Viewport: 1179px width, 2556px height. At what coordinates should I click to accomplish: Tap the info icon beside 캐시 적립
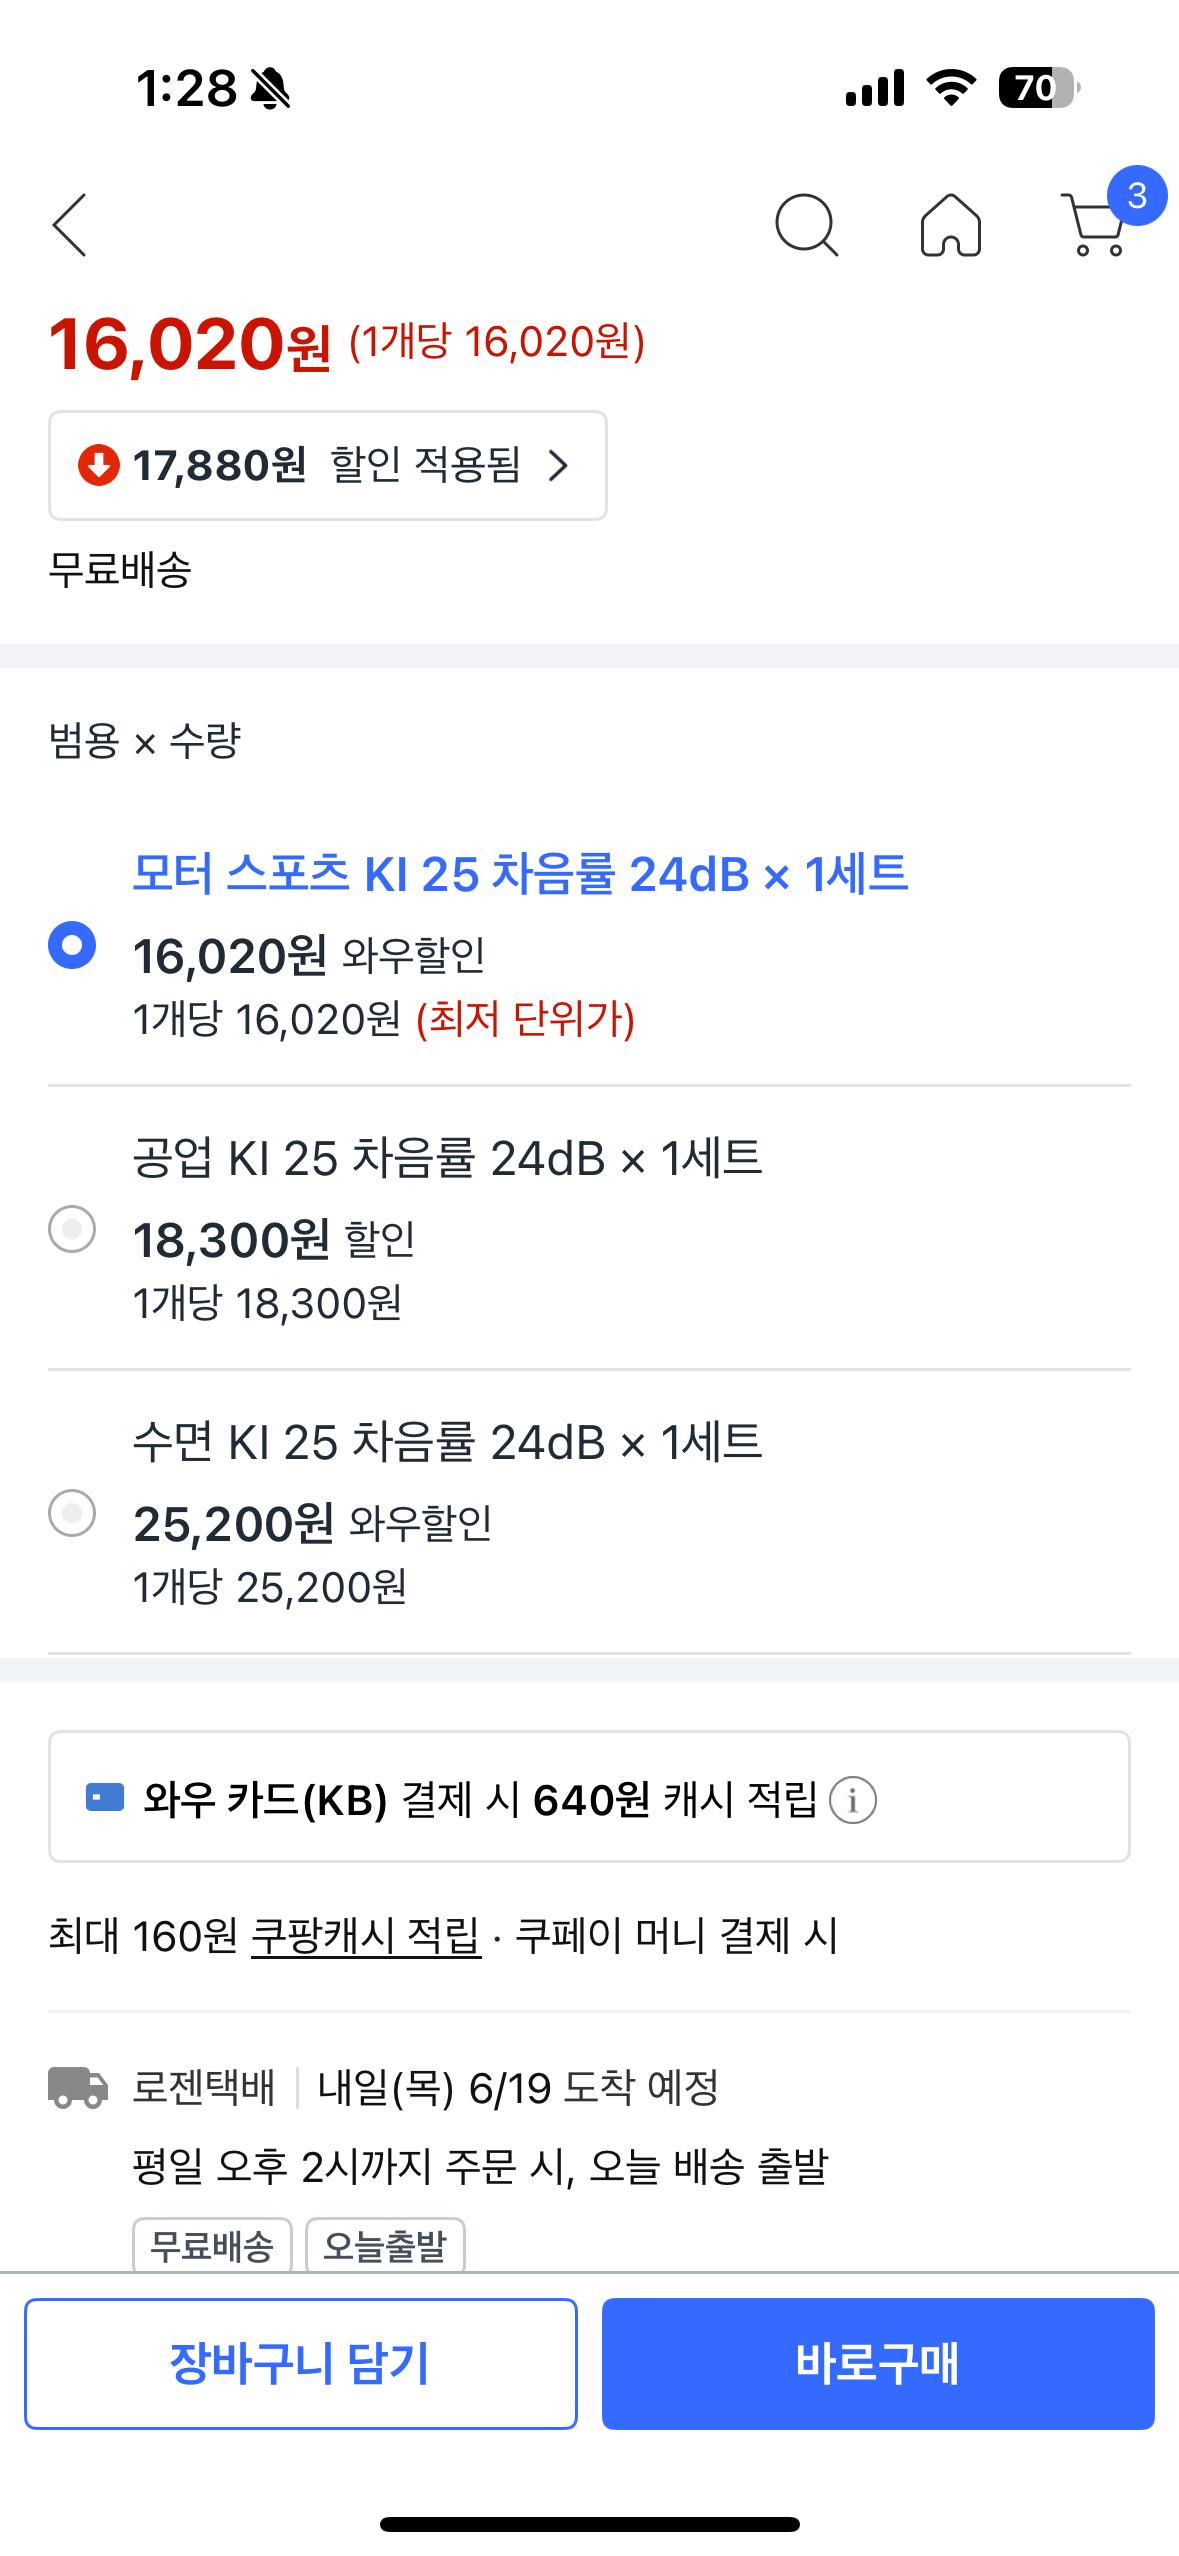pos(853,1800)
